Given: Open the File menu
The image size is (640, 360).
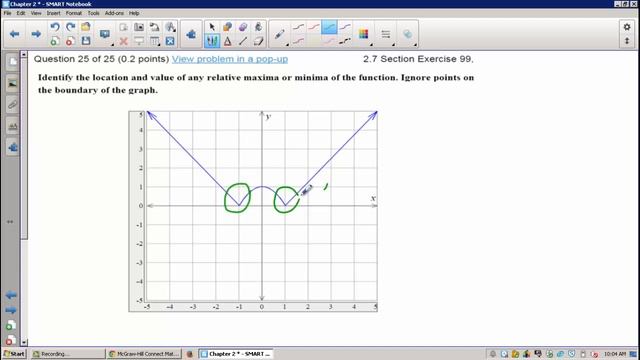Looking at the screenshot, I should pos(7,13).
